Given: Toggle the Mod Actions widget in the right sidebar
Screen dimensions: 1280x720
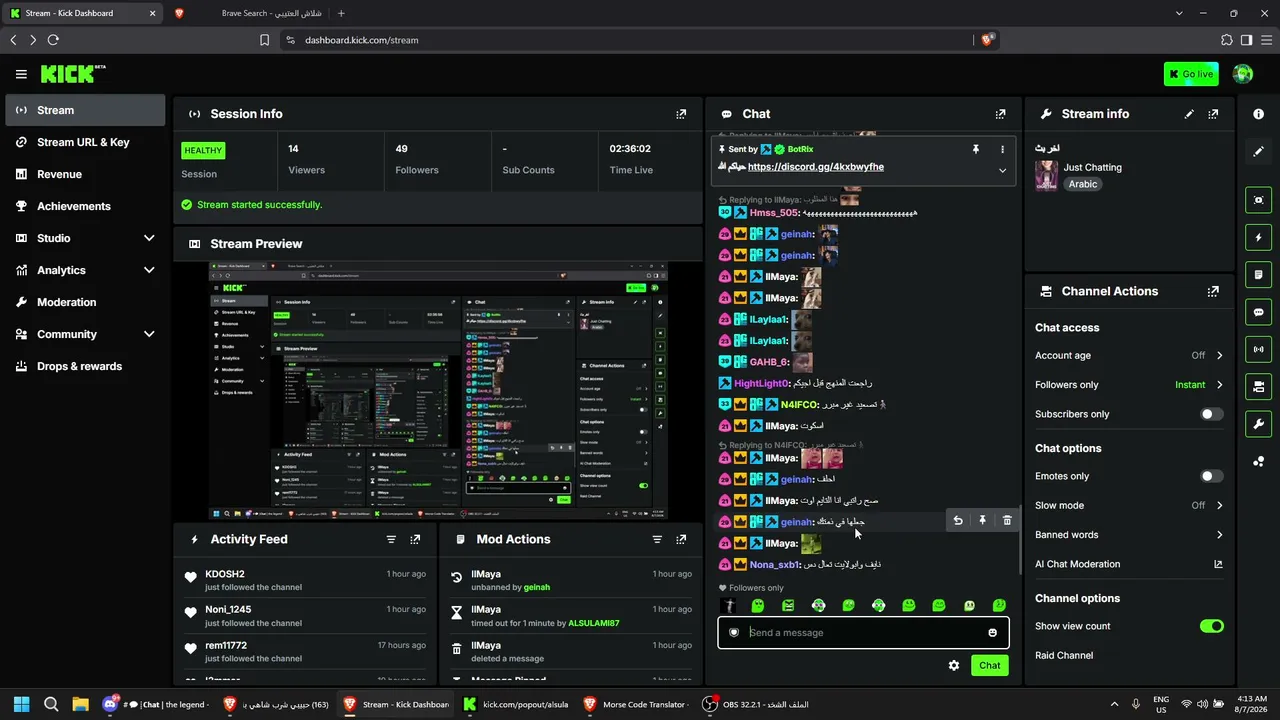Looking at the screenshot, I should point(1259,274).
